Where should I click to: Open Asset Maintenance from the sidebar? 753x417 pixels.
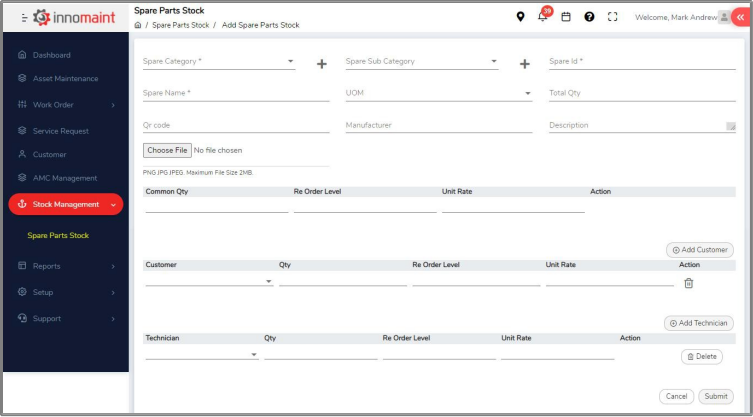[66, 79]
